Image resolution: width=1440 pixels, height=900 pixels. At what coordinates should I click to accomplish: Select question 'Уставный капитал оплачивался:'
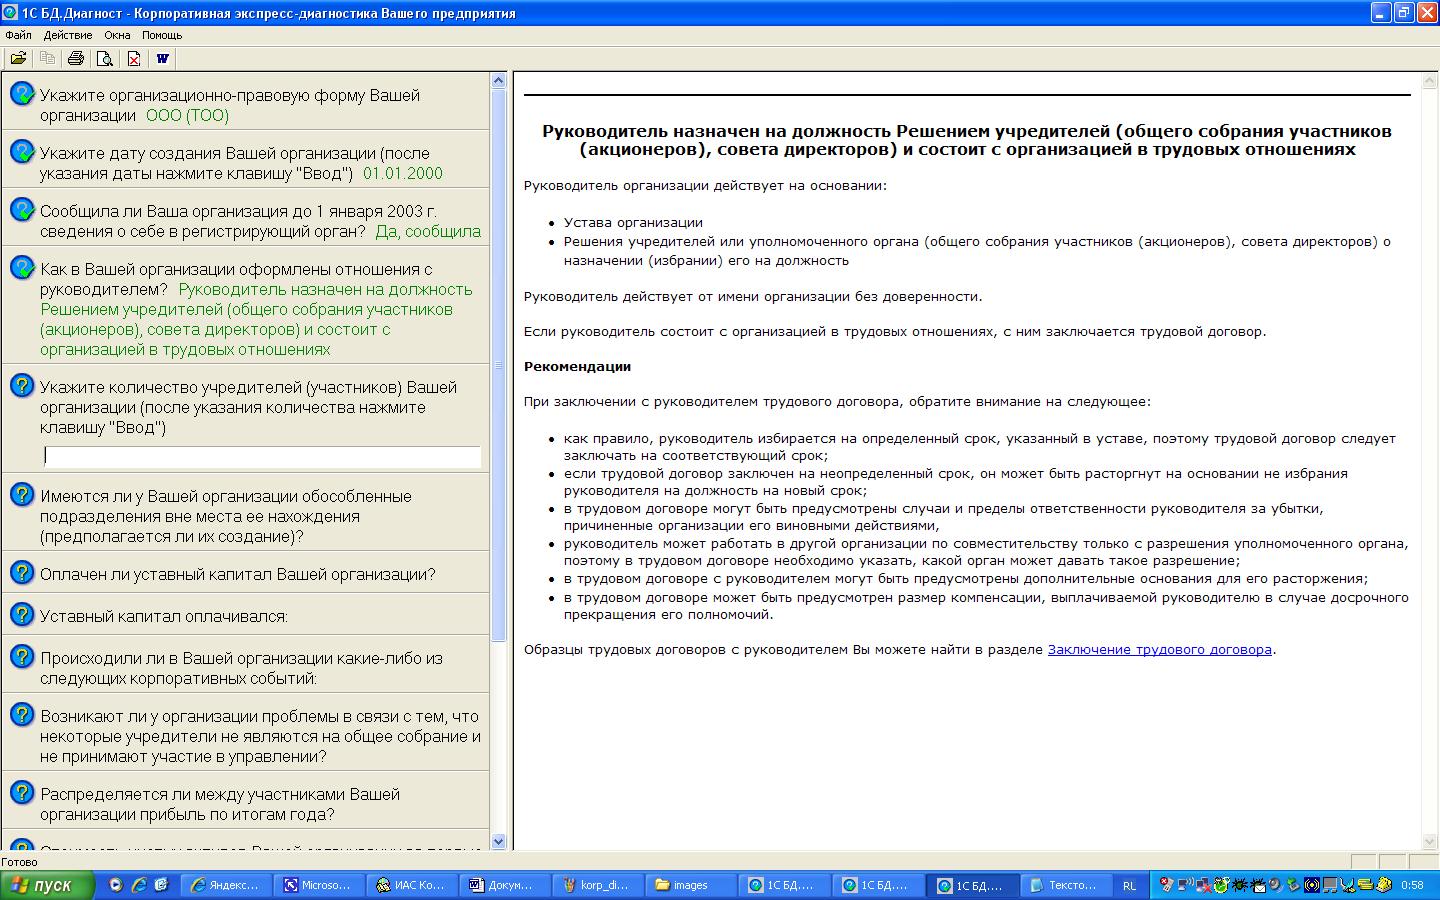(164, 617)
